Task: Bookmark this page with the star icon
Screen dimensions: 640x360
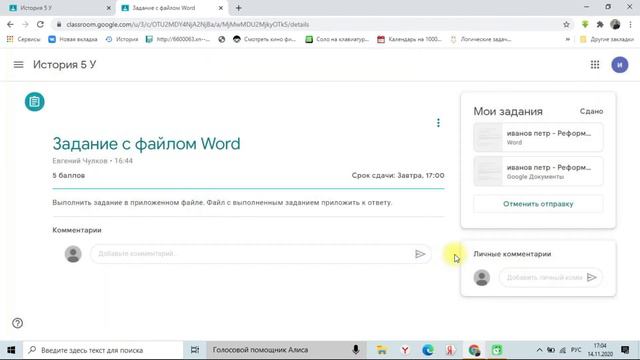Action: coord(566,24)
